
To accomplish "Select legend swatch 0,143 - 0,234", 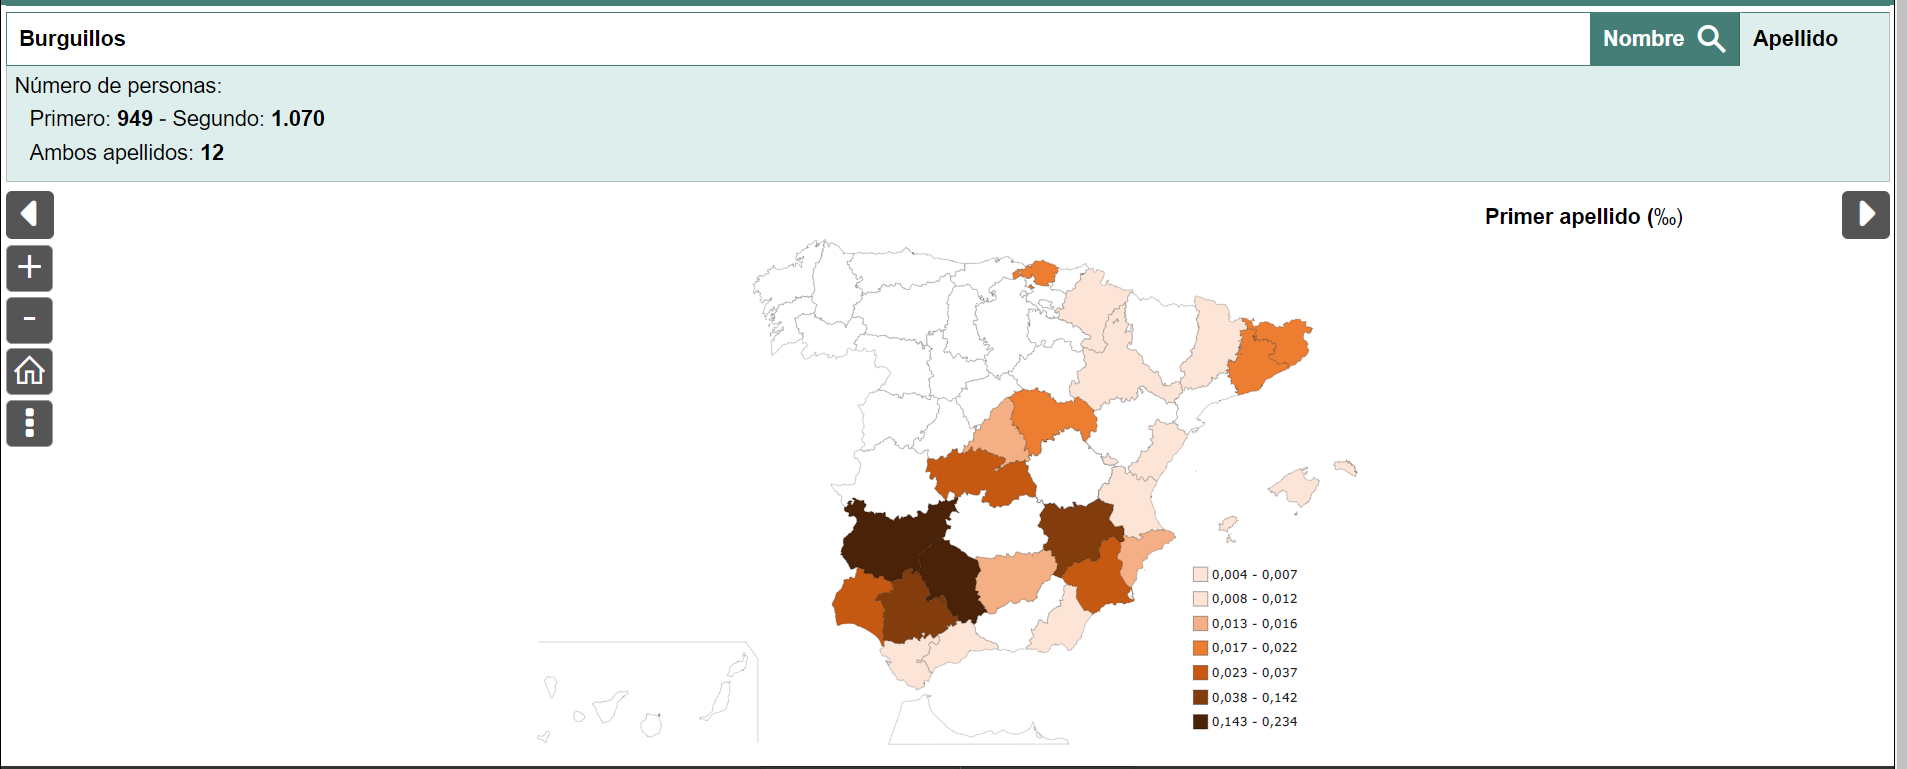I will coord(1200,722).
